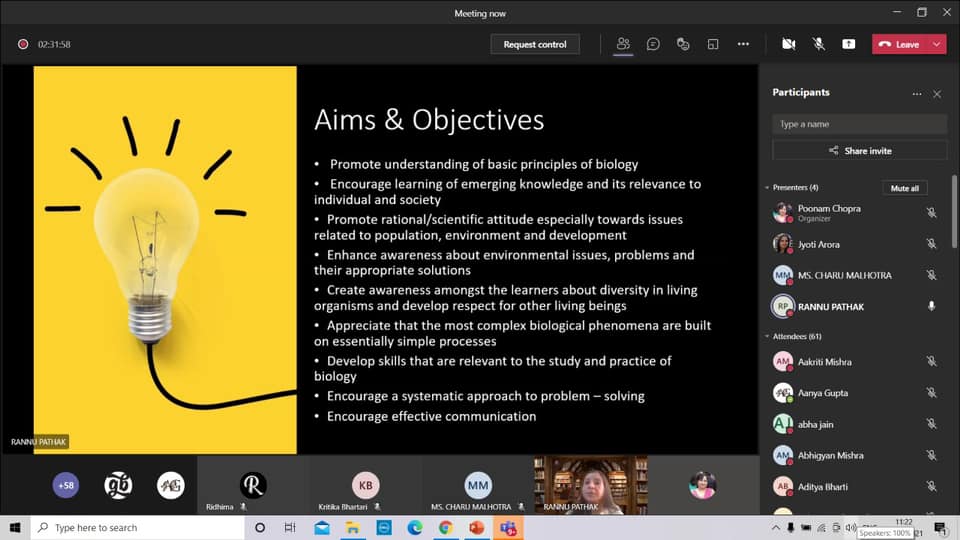Collapse the Attendees (61) section
The image size is (960, 540).
(767, 337)
